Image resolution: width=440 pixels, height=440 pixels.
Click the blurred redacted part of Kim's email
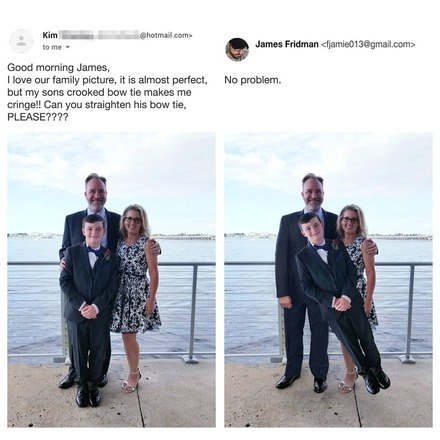click(x=99, y=35)
